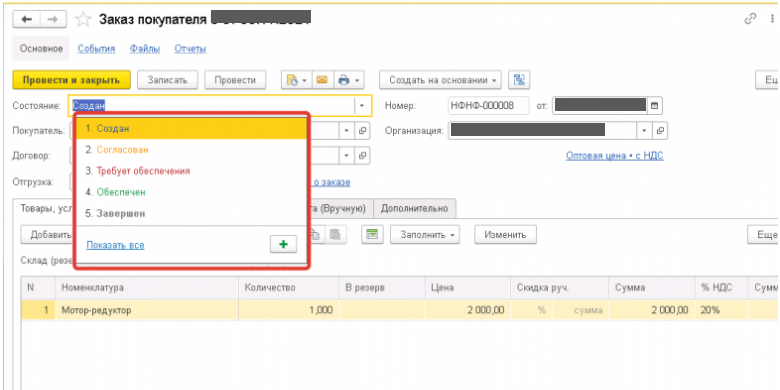
Task: Open the Организация record with its open icon
Action: coord(660,131)
